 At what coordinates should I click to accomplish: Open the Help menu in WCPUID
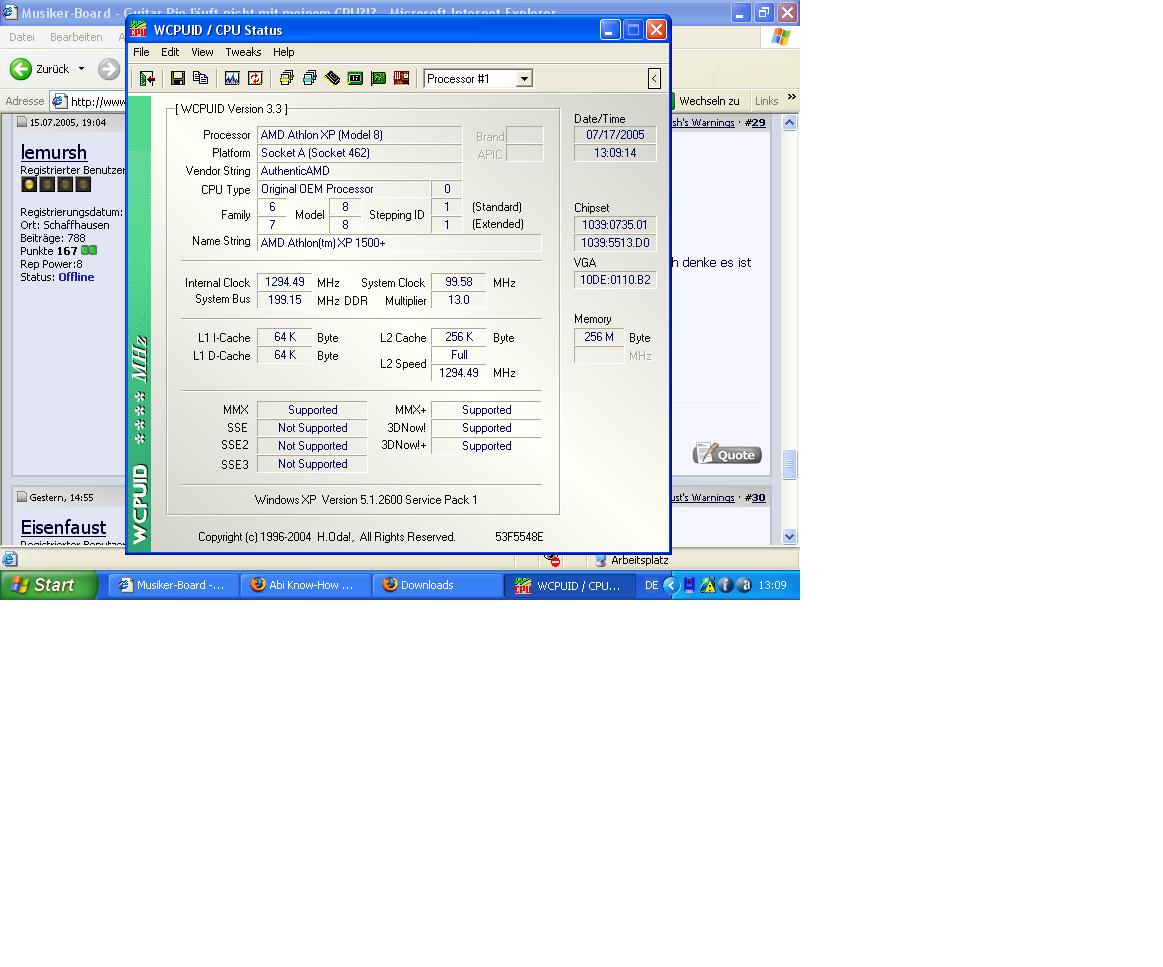283,52
